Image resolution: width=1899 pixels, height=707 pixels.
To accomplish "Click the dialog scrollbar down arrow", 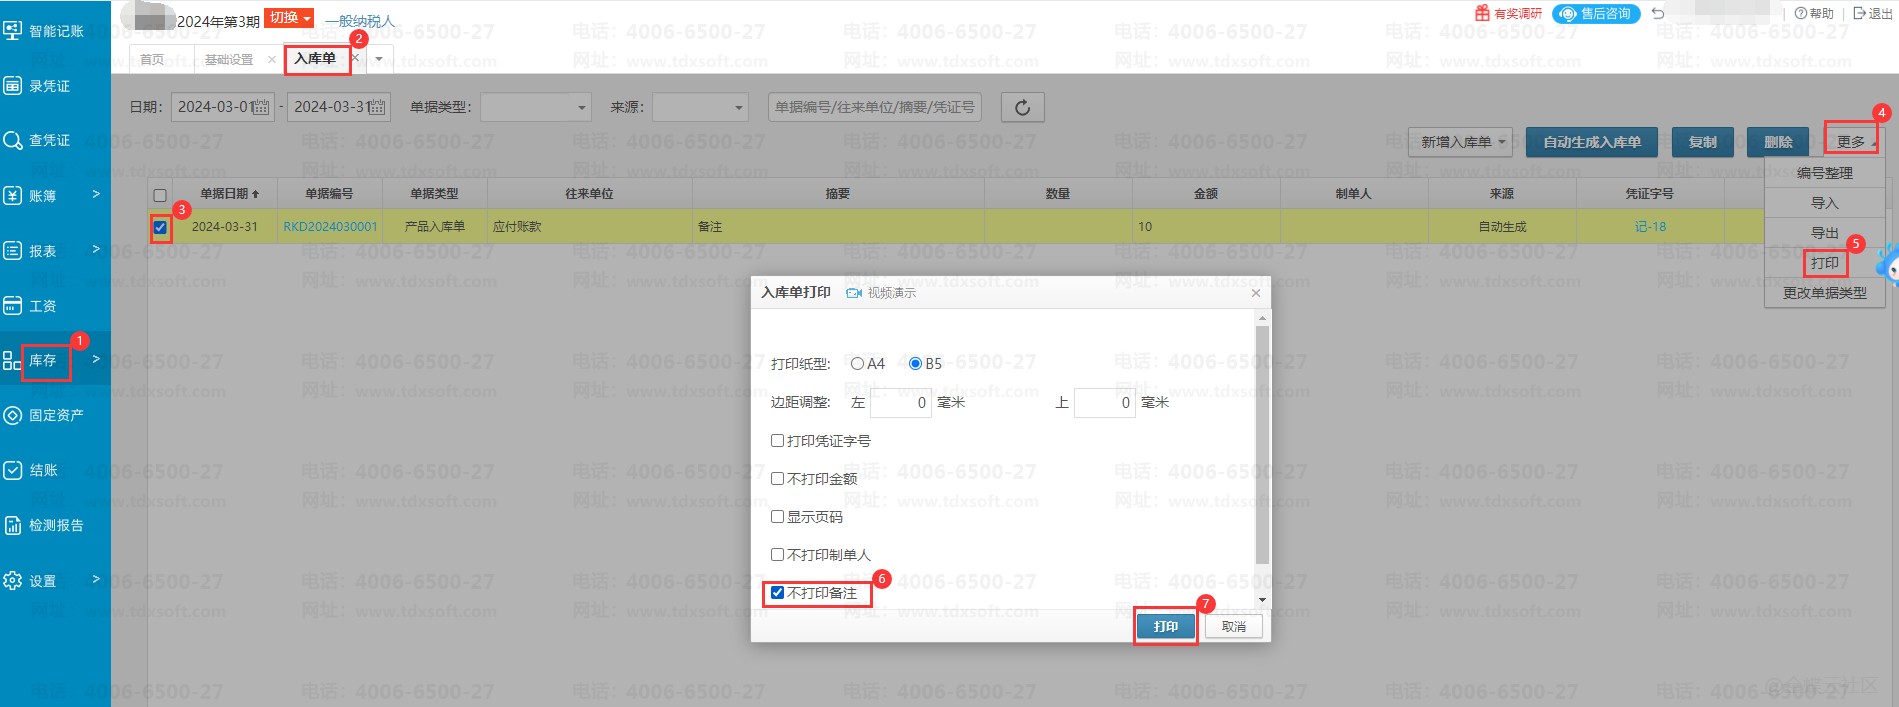I will [x=1262, y=600].
